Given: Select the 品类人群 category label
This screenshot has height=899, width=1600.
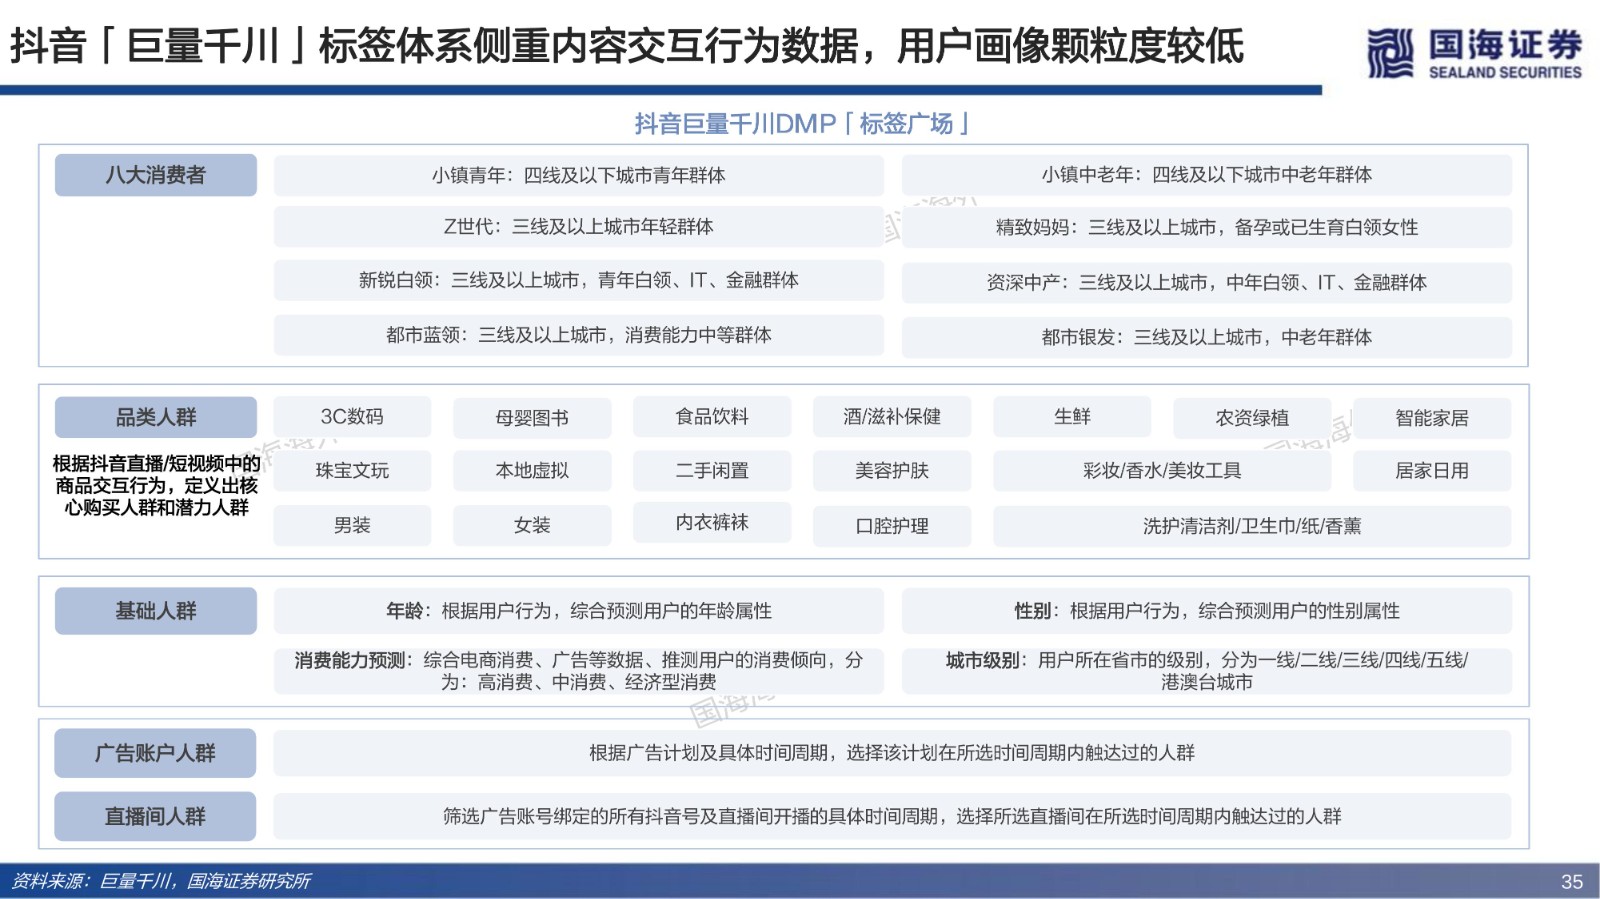Looking at the screenshot, I should (x=156, y=417).
